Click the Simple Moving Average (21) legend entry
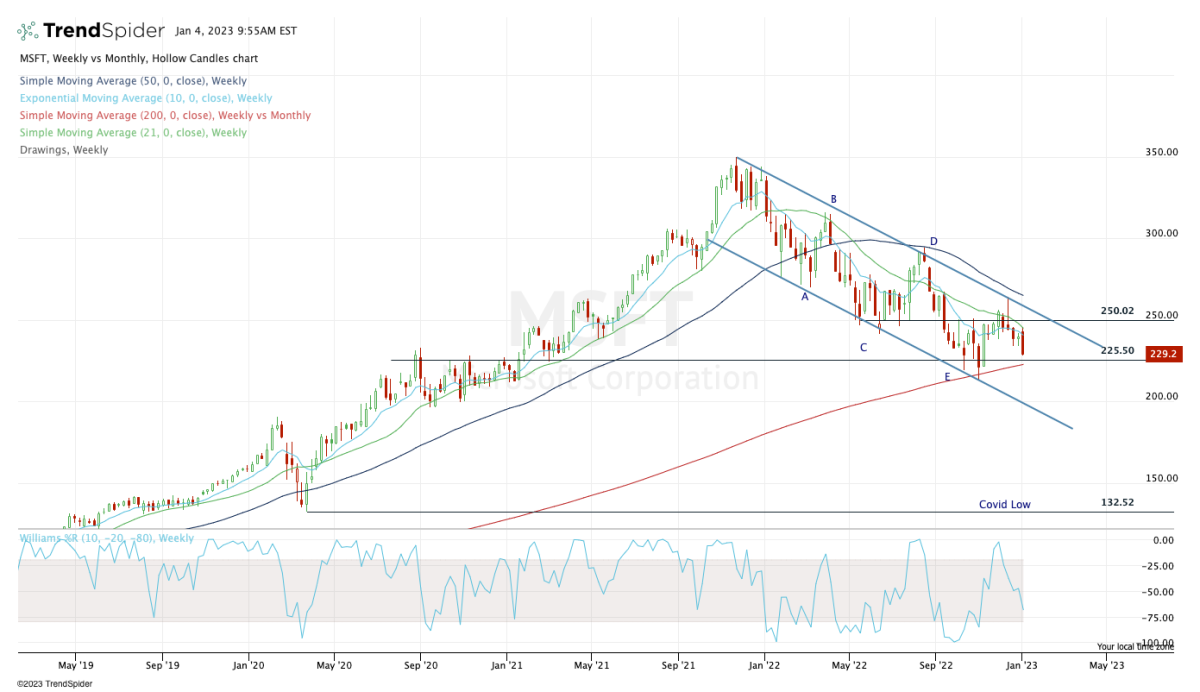Screen dimensions: 1200x692 (x=132, y=132)
